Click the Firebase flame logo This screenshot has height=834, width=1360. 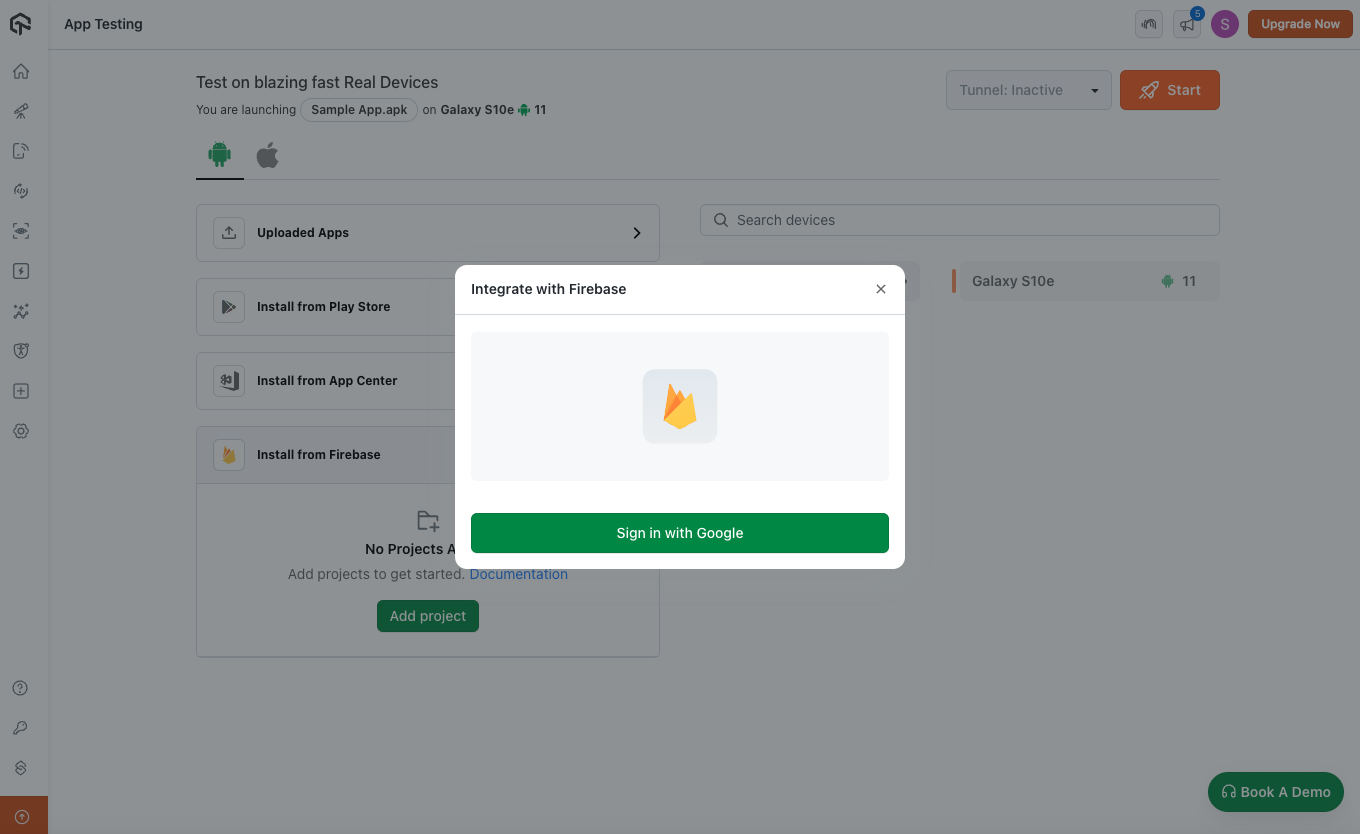(x=680, y=407)
